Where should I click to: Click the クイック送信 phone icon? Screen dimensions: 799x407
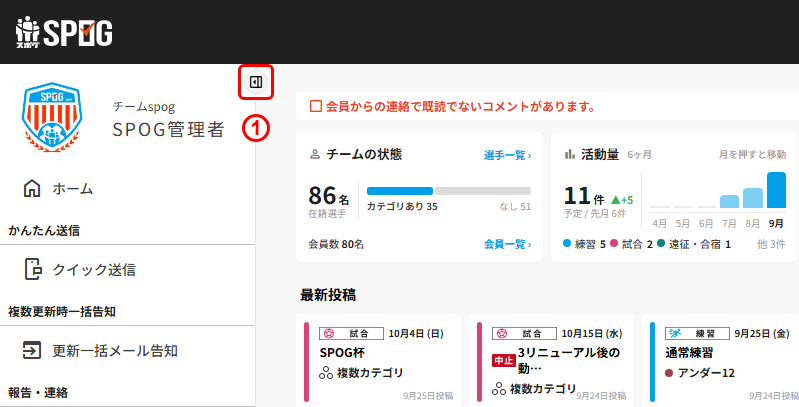(x=33, y=269)
